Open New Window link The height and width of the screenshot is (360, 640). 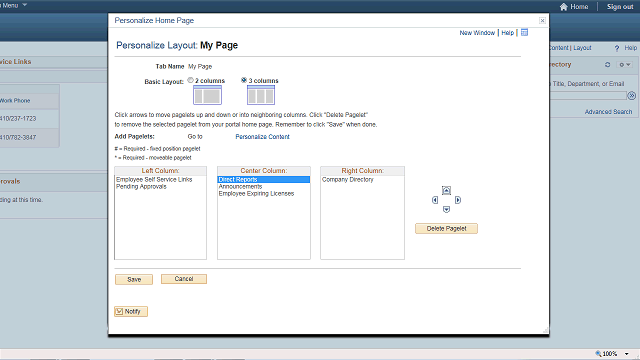[x=477, y=33]
